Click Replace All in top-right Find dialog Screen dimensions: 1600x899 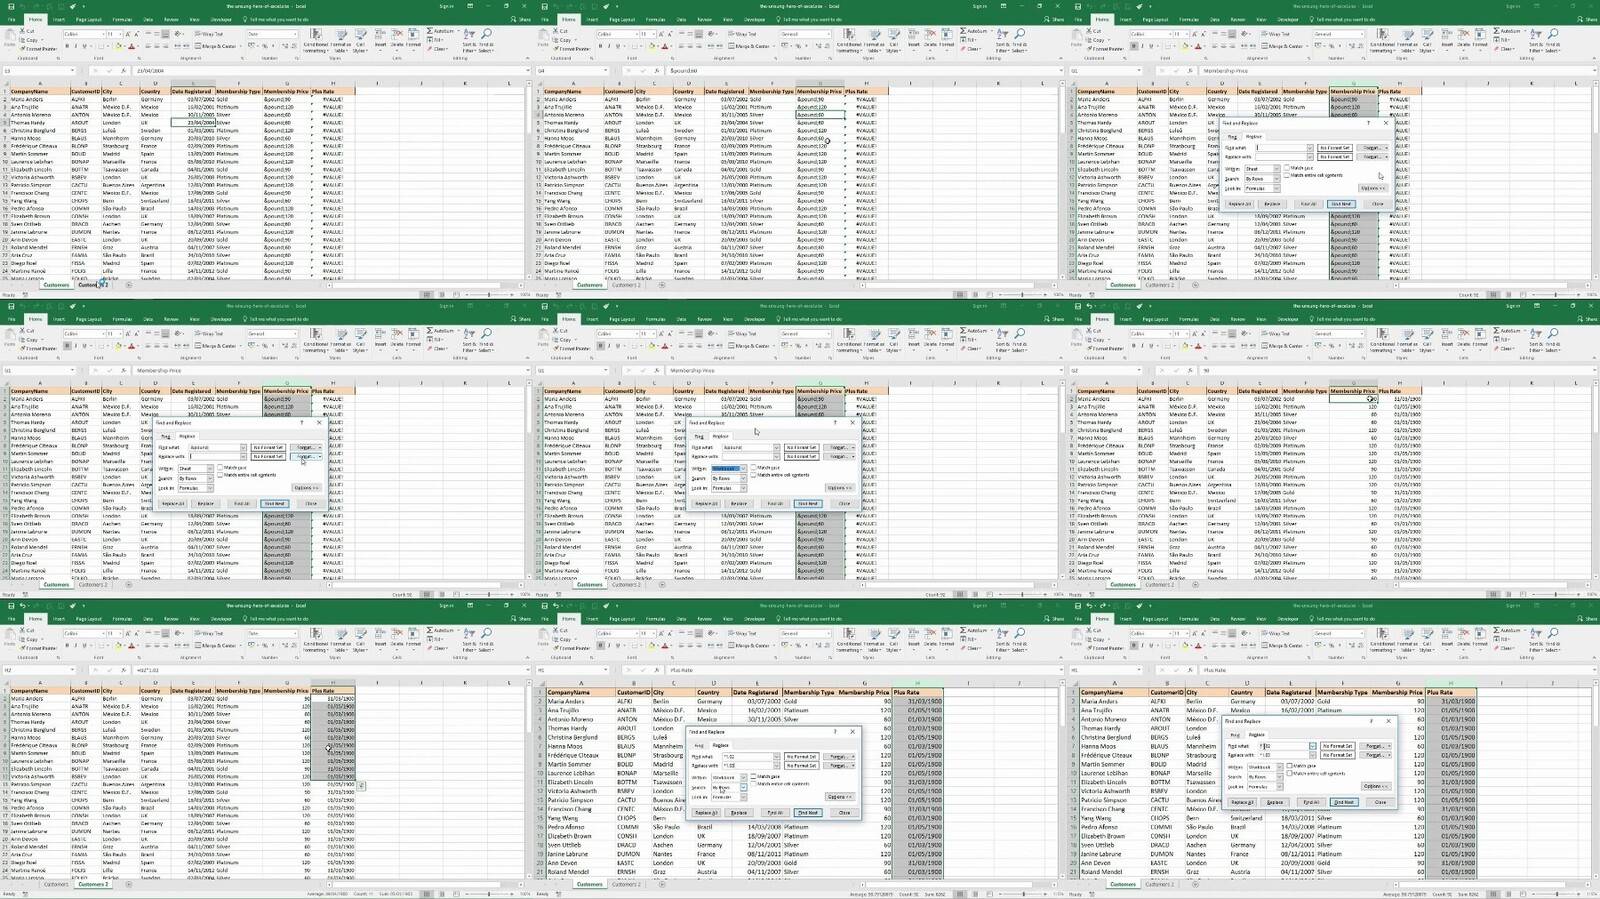(1240, 204)
